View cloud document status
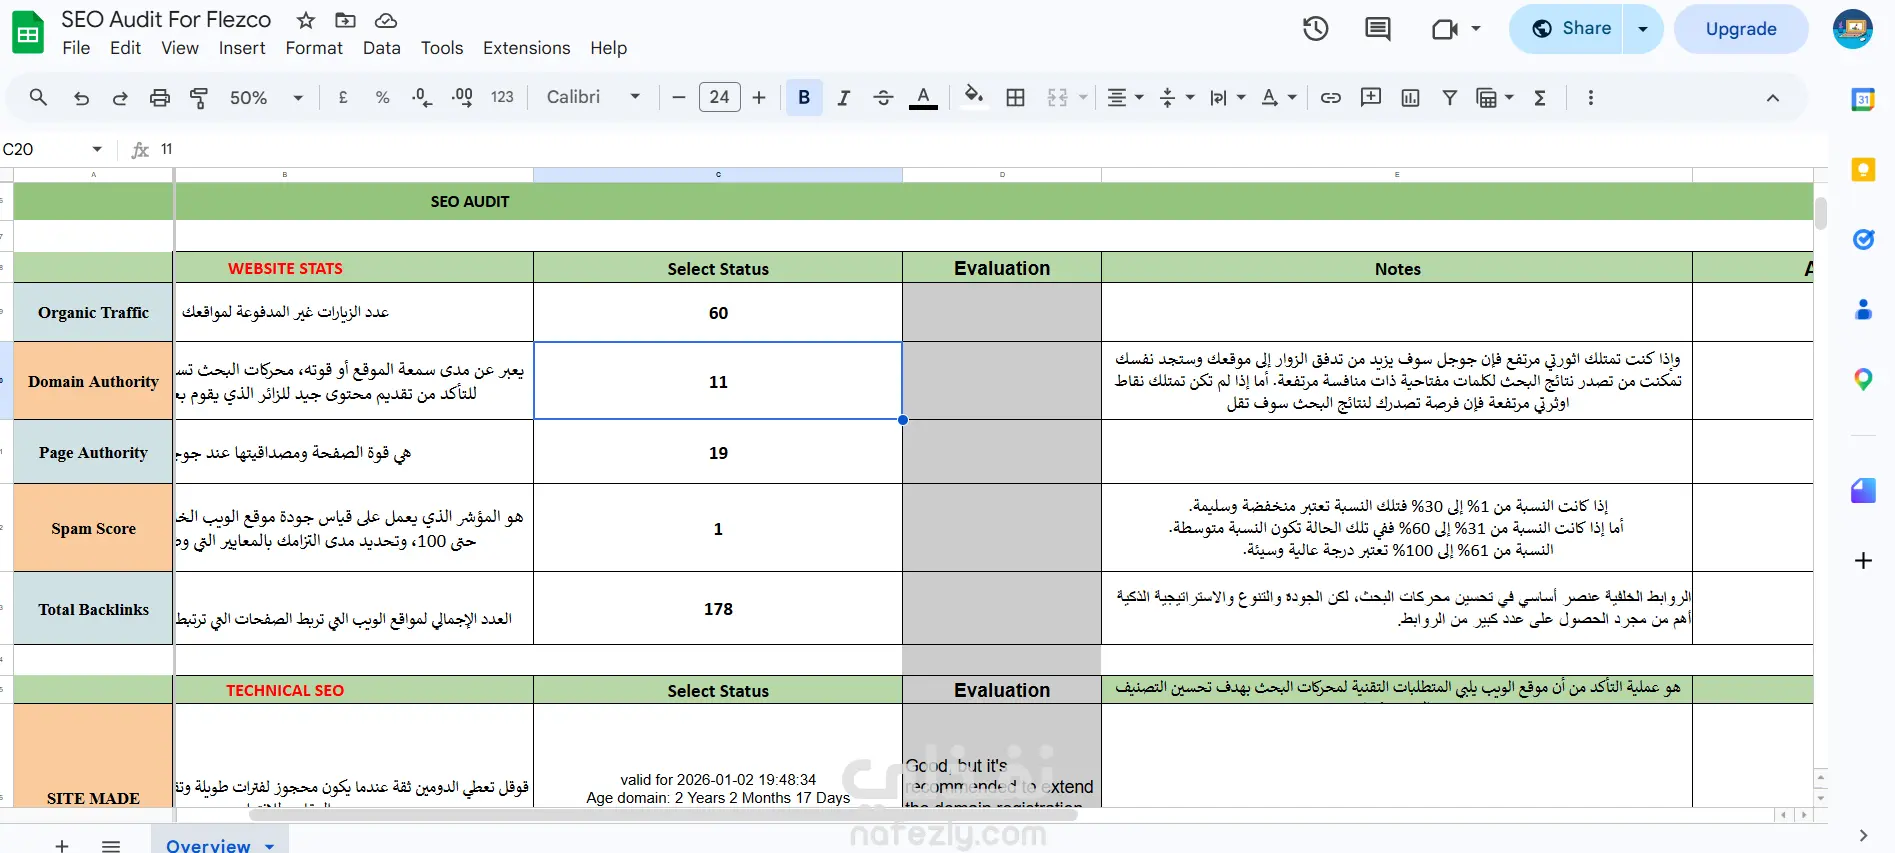The width and height of the screenshot is (1895, 853). [385, 20]
